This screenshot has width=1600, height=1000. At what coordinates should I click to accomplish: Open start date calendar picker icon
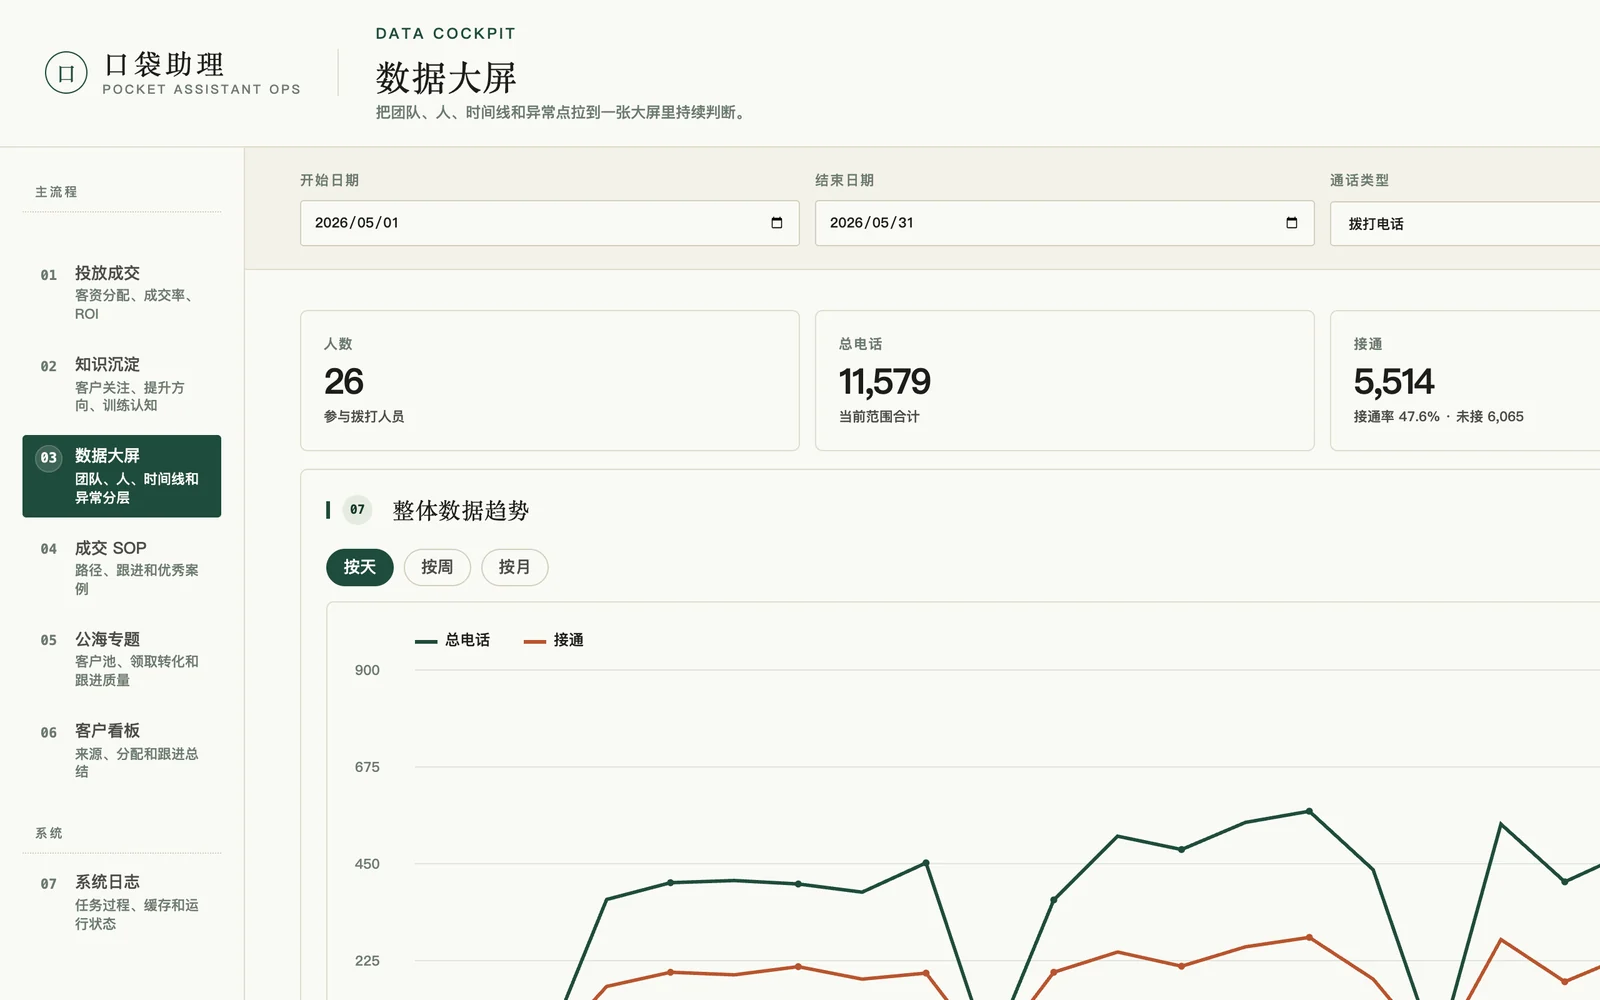[777, 223]
